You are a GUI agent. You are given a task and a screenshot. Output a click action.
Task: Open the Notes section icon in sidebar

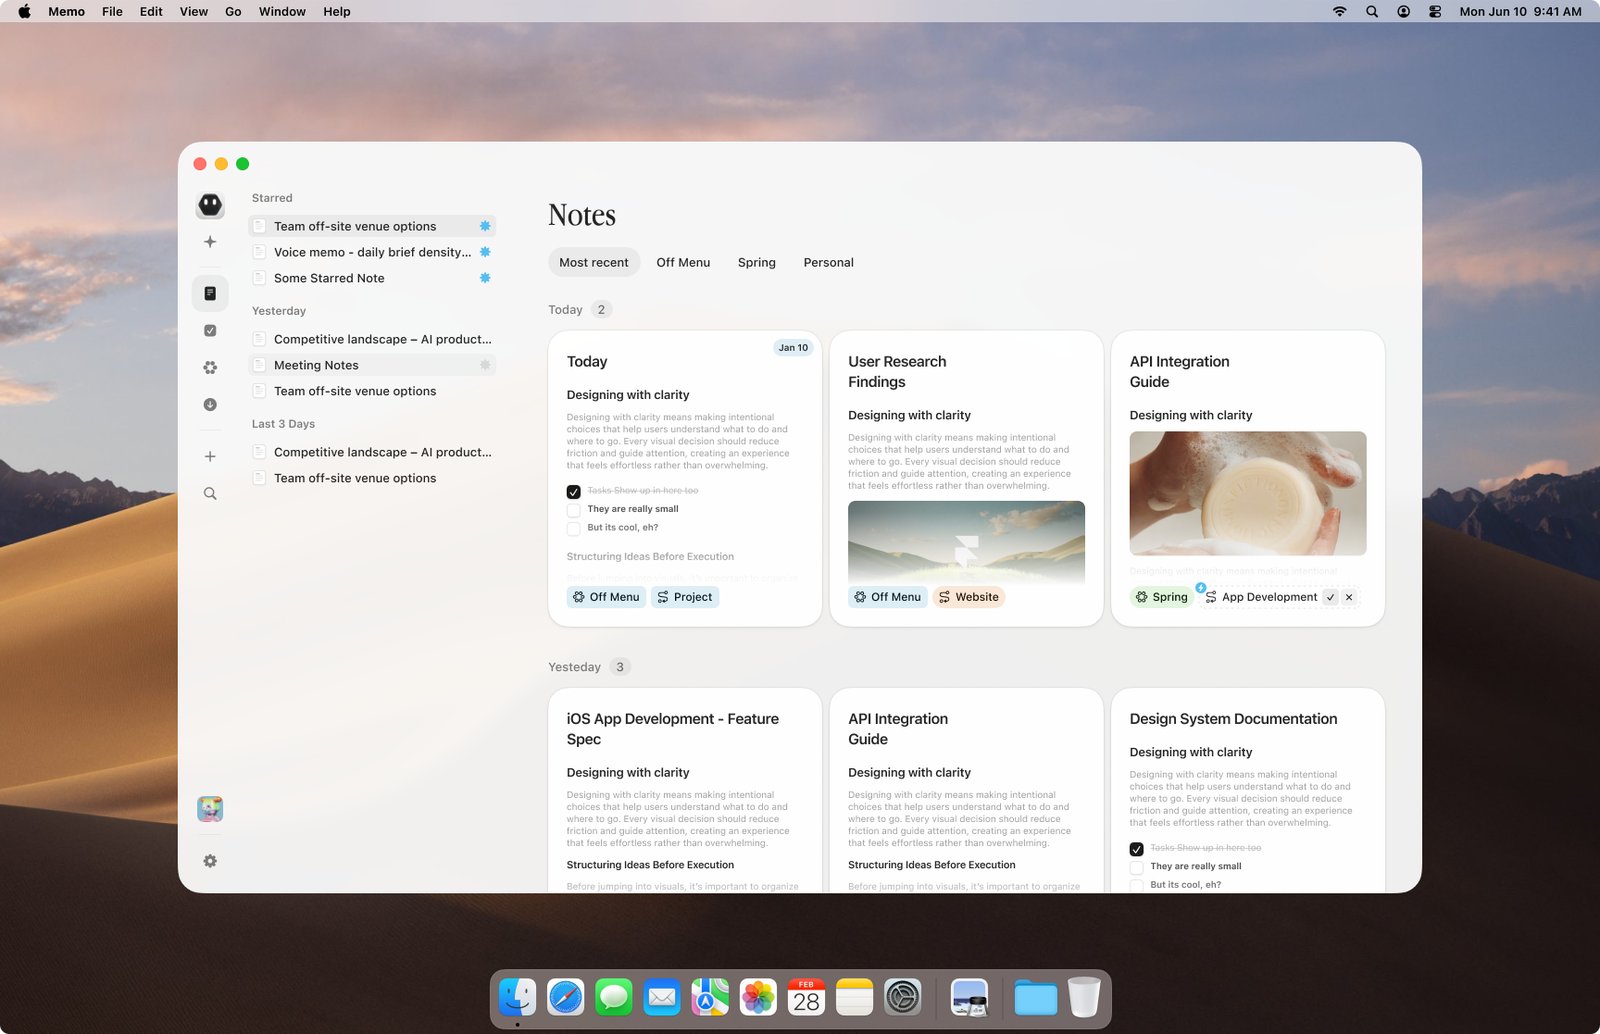click(210, 293)
